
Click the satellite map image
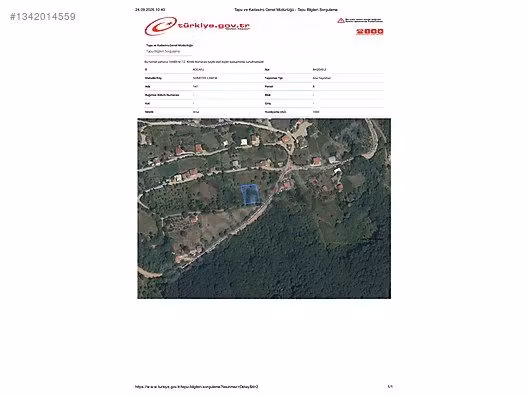tap(264, 208)
